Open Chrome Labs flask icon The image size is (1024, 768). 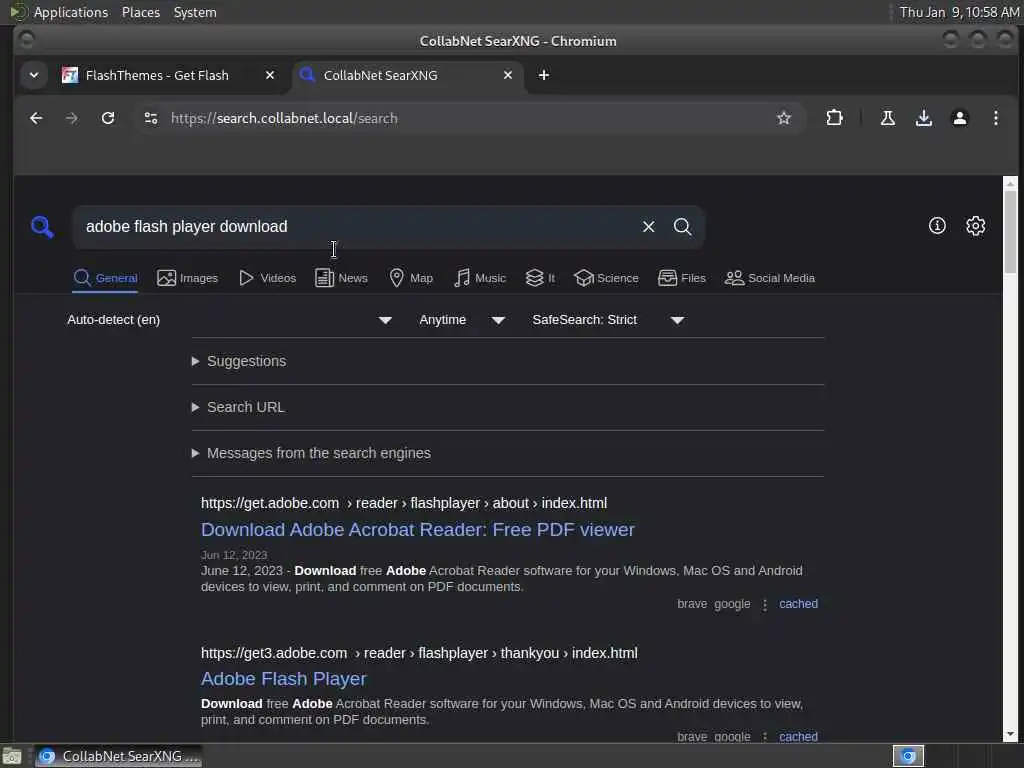point(888,118)
